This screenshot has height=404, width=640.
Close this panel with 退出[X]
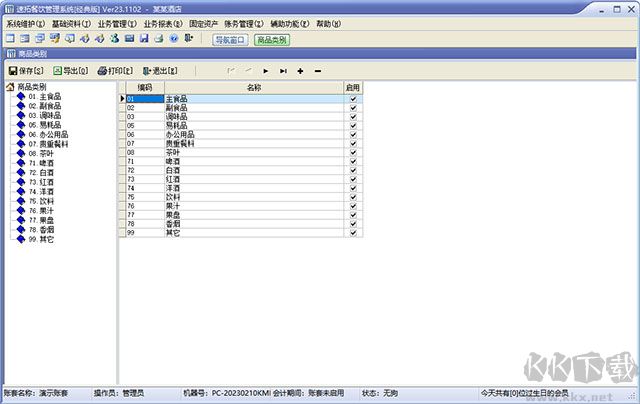point(160,71)
